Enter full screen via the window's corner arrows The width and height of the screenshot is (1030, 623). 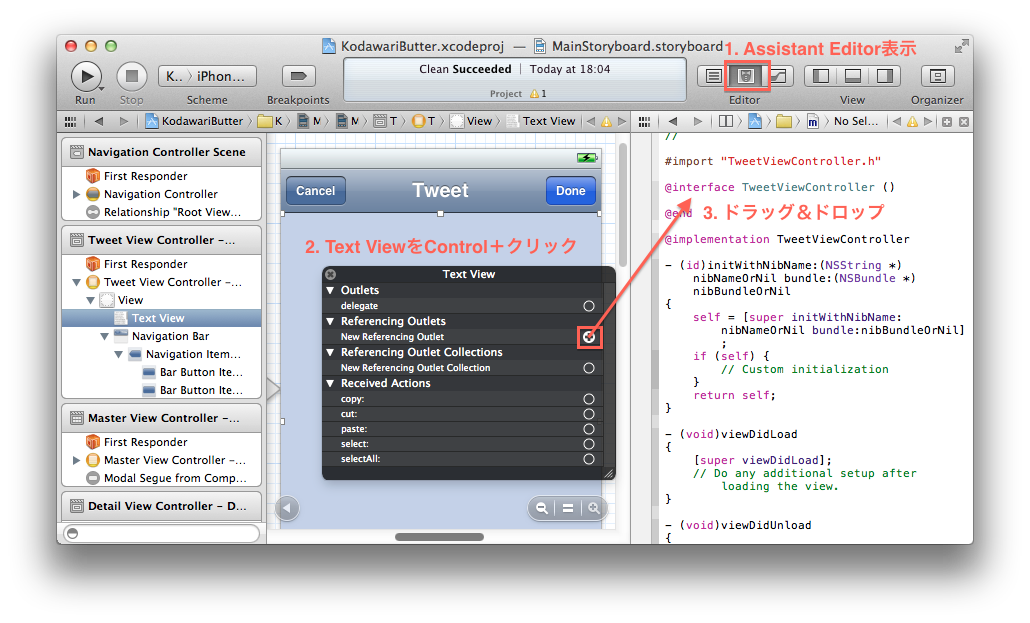point(961,46)
